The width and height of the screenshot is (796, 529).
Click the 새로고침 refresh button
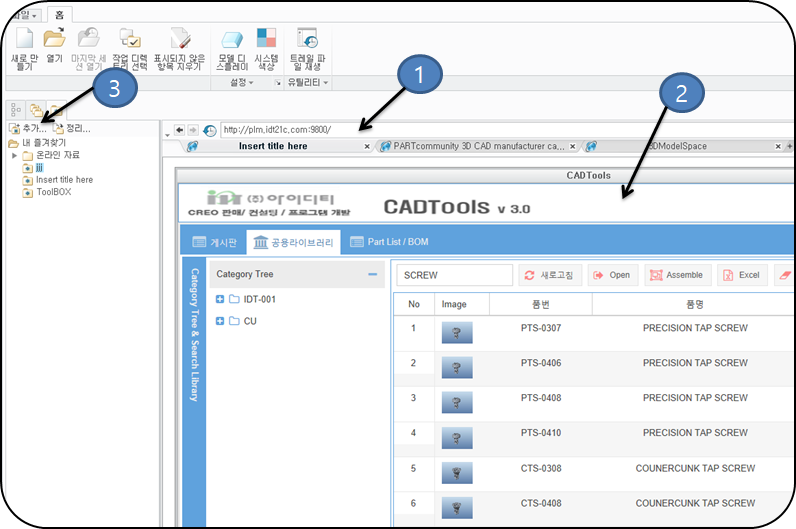[550, 275]
